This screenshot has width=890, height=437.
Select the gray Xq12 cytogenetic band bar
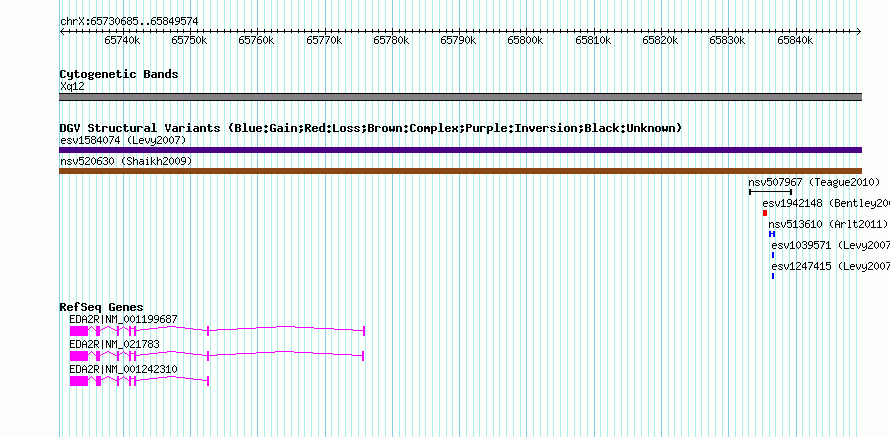tap(460, 97)
